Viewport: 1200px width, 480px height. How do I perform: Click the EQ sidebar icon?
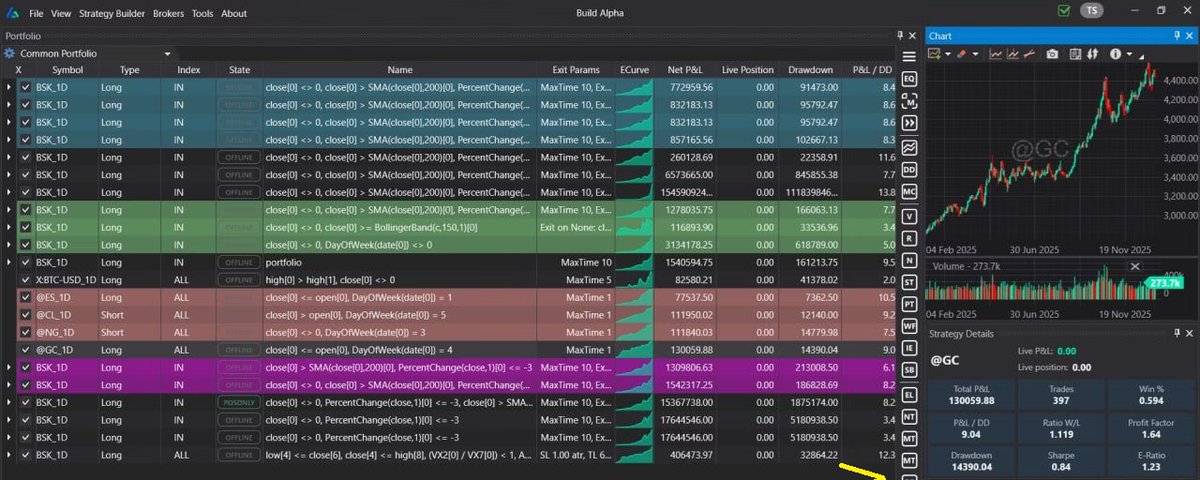click(909, 78)
